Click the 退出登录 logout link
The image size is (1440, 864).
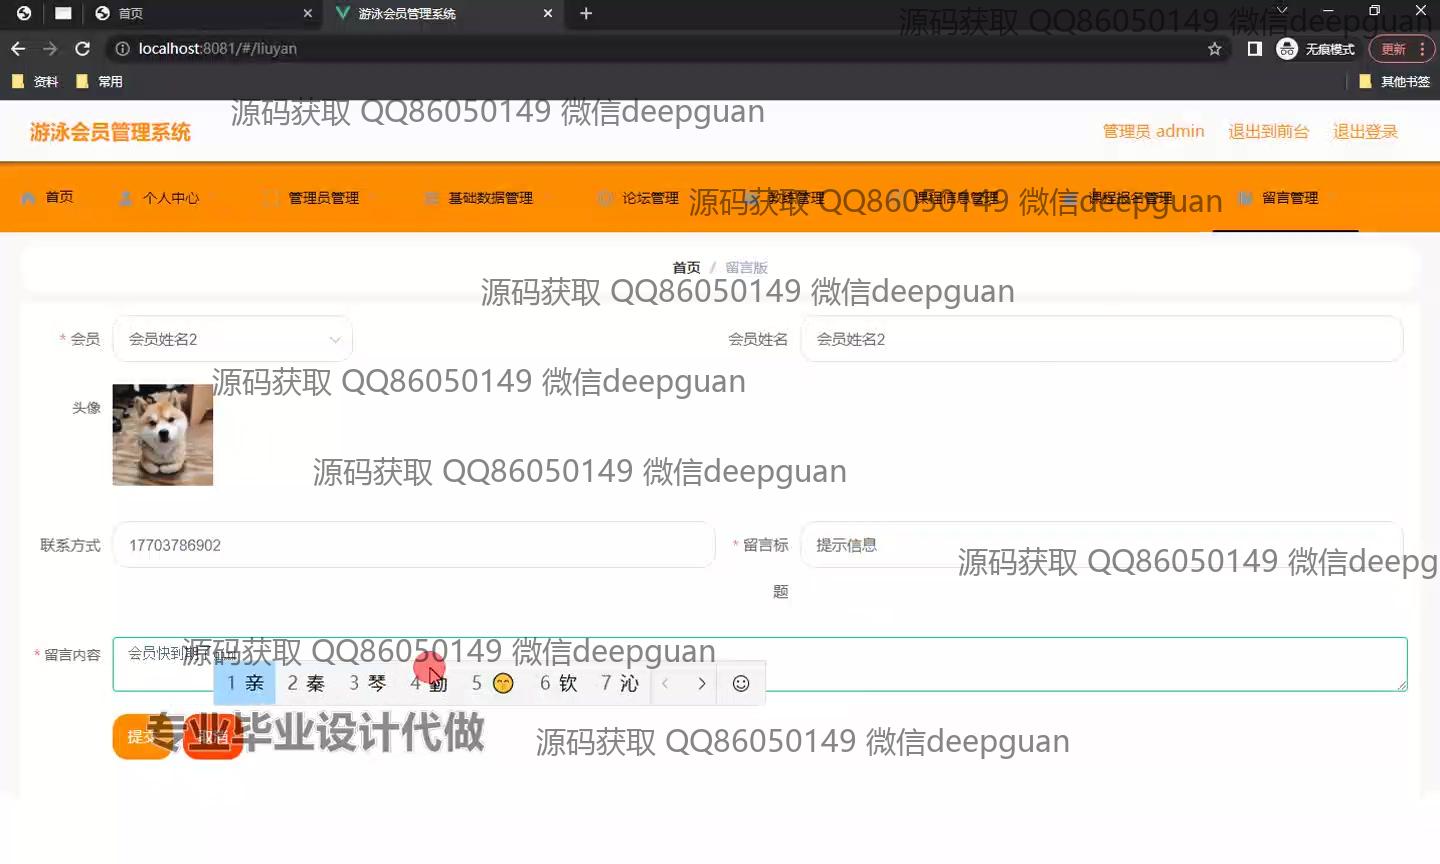tap(1365, 131)
